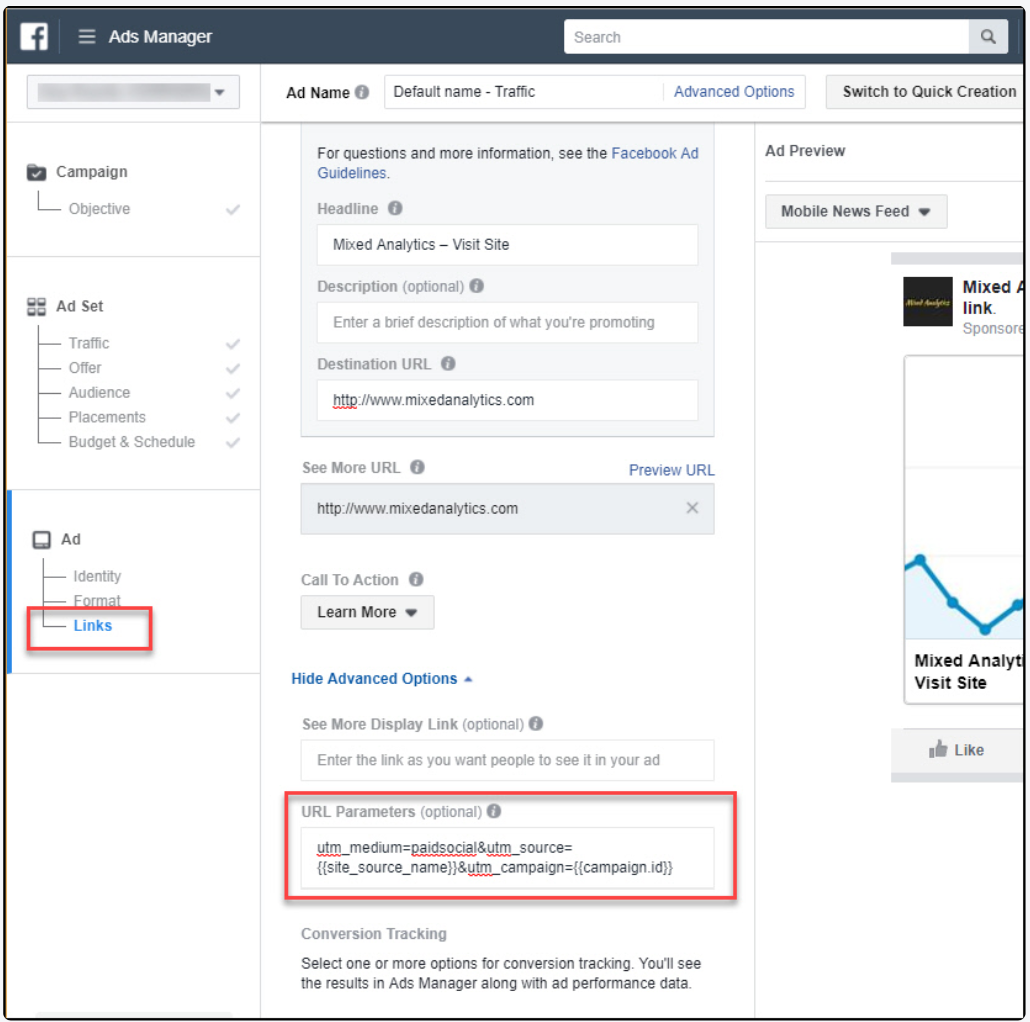Select Links under Ad
Image resolution: width=1030 pixels, height=1022 pixels.
coord(93,626)
